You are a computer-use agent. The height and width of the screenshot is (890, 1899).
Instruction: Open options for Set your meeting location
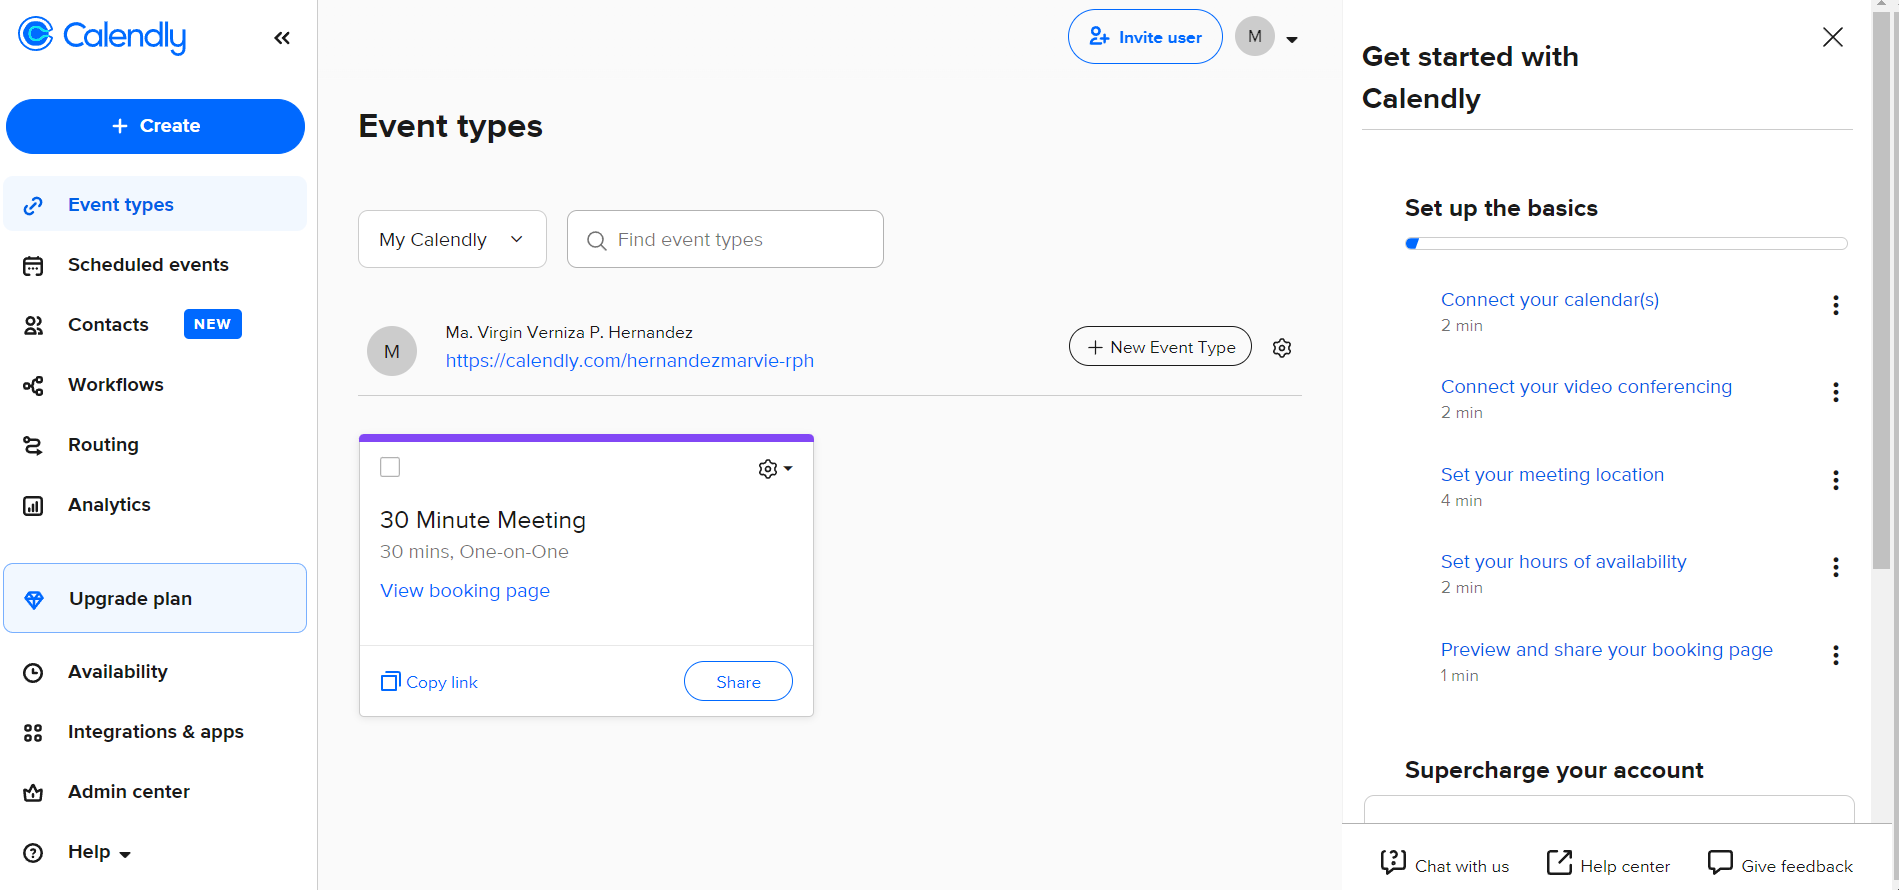pyautogui.click(x=1835, y=481)
